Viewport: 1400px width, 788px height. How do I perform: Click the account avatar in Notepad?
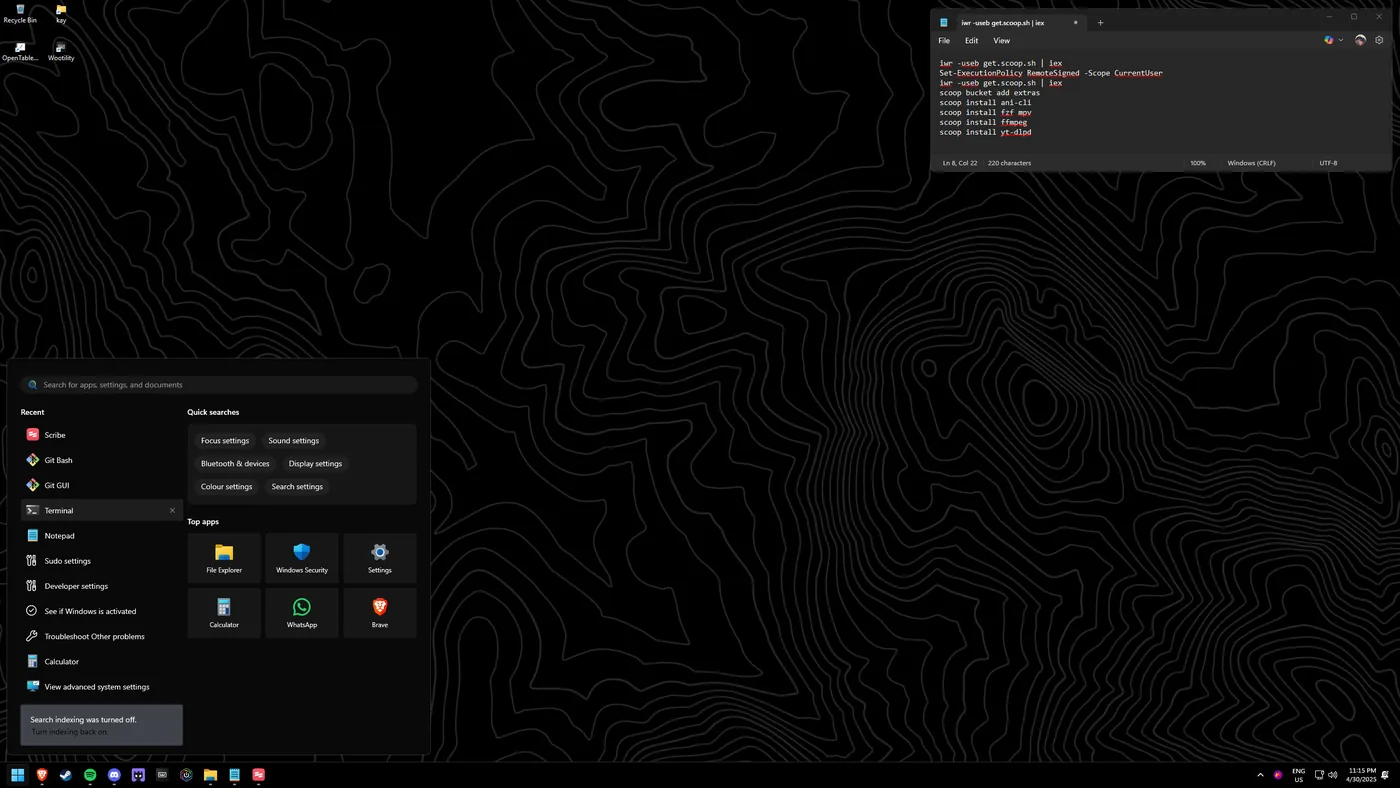[x=1360, y=40]
